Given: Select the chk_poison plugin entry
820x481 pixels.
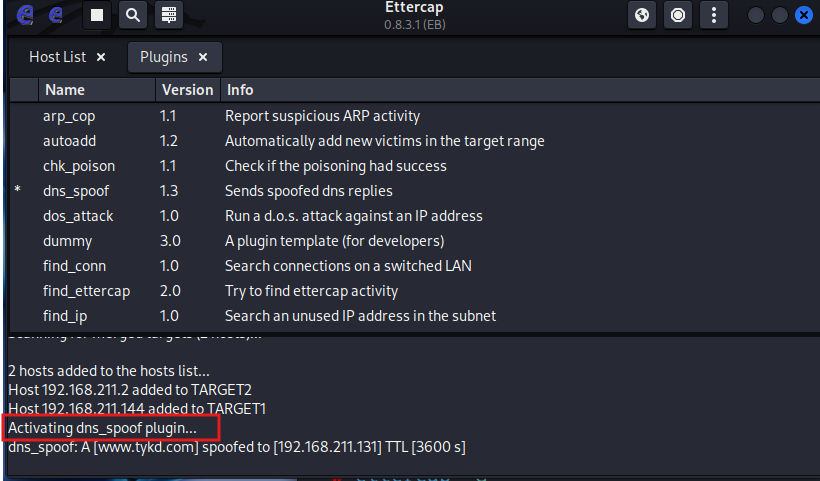Looking at the screenshot, I should click(x=78, y=166).
